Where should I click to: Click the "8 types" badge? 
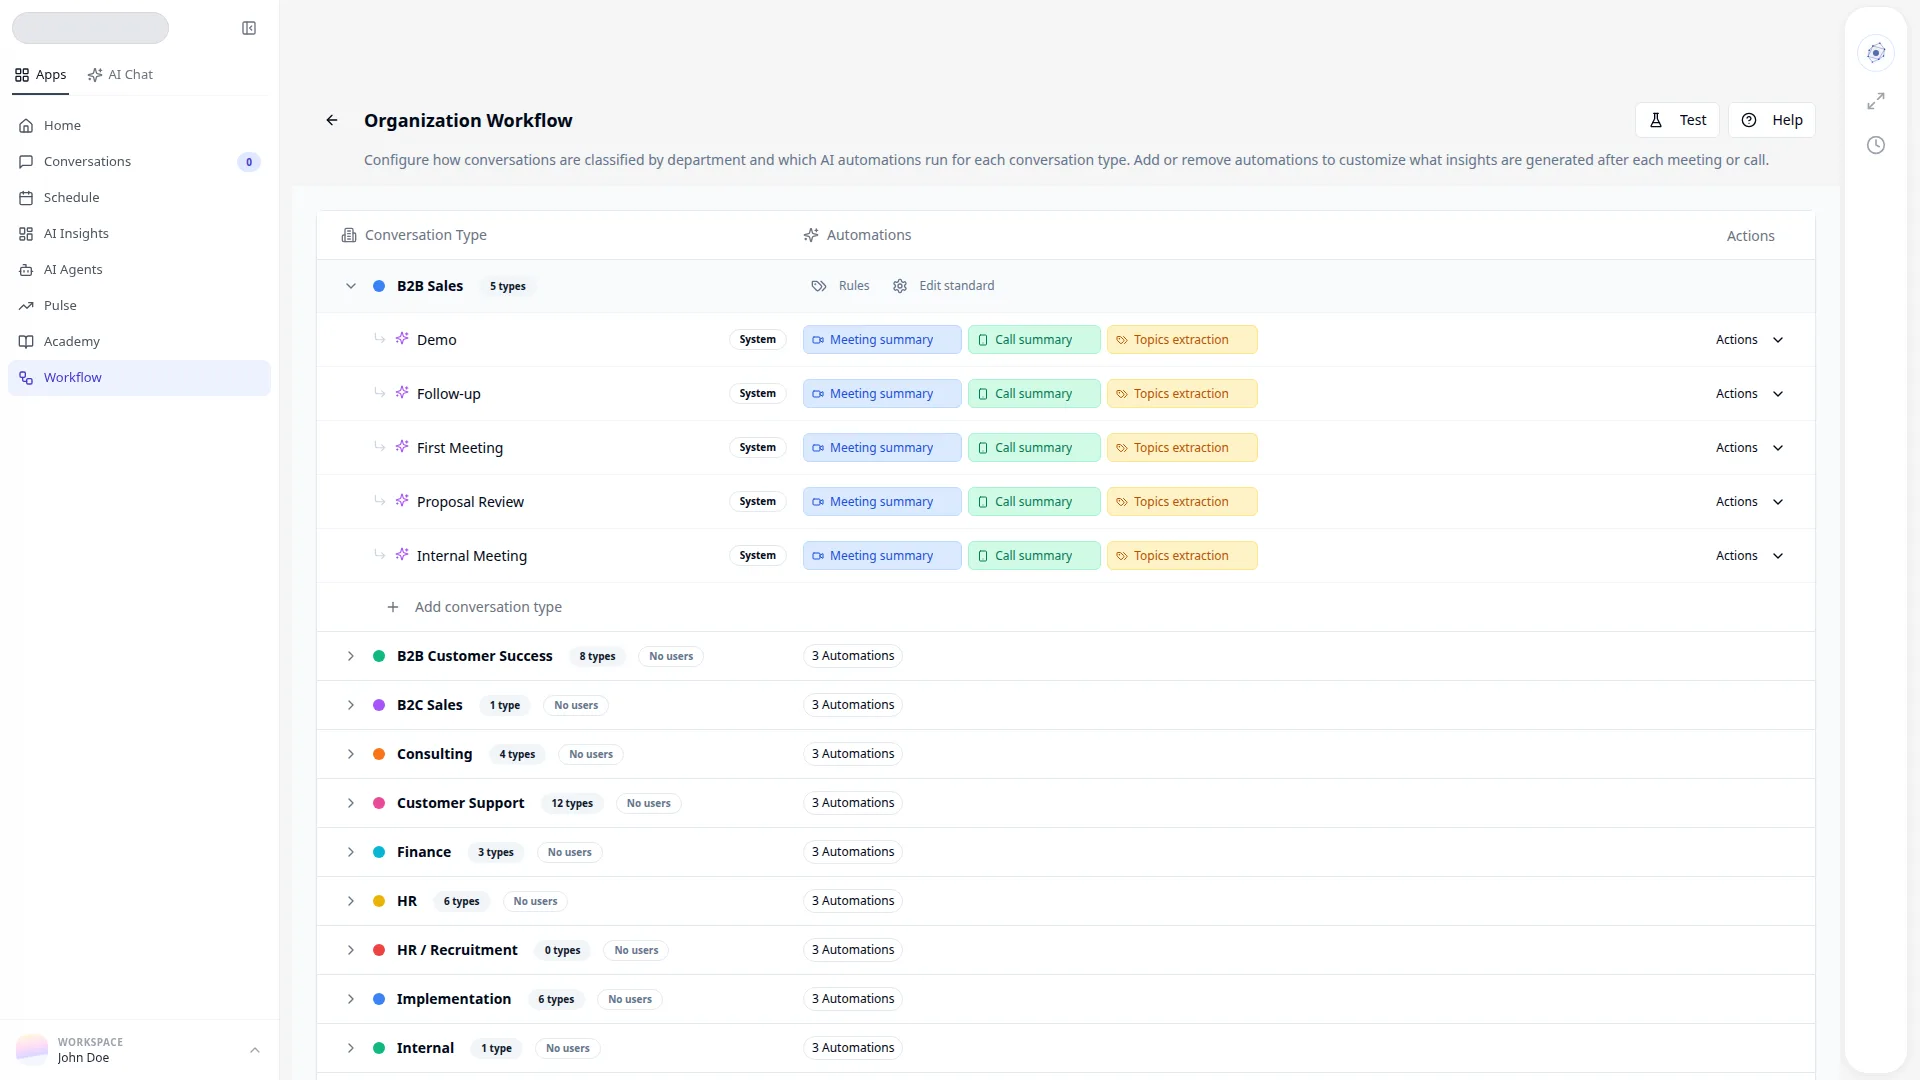coord(597,657)
